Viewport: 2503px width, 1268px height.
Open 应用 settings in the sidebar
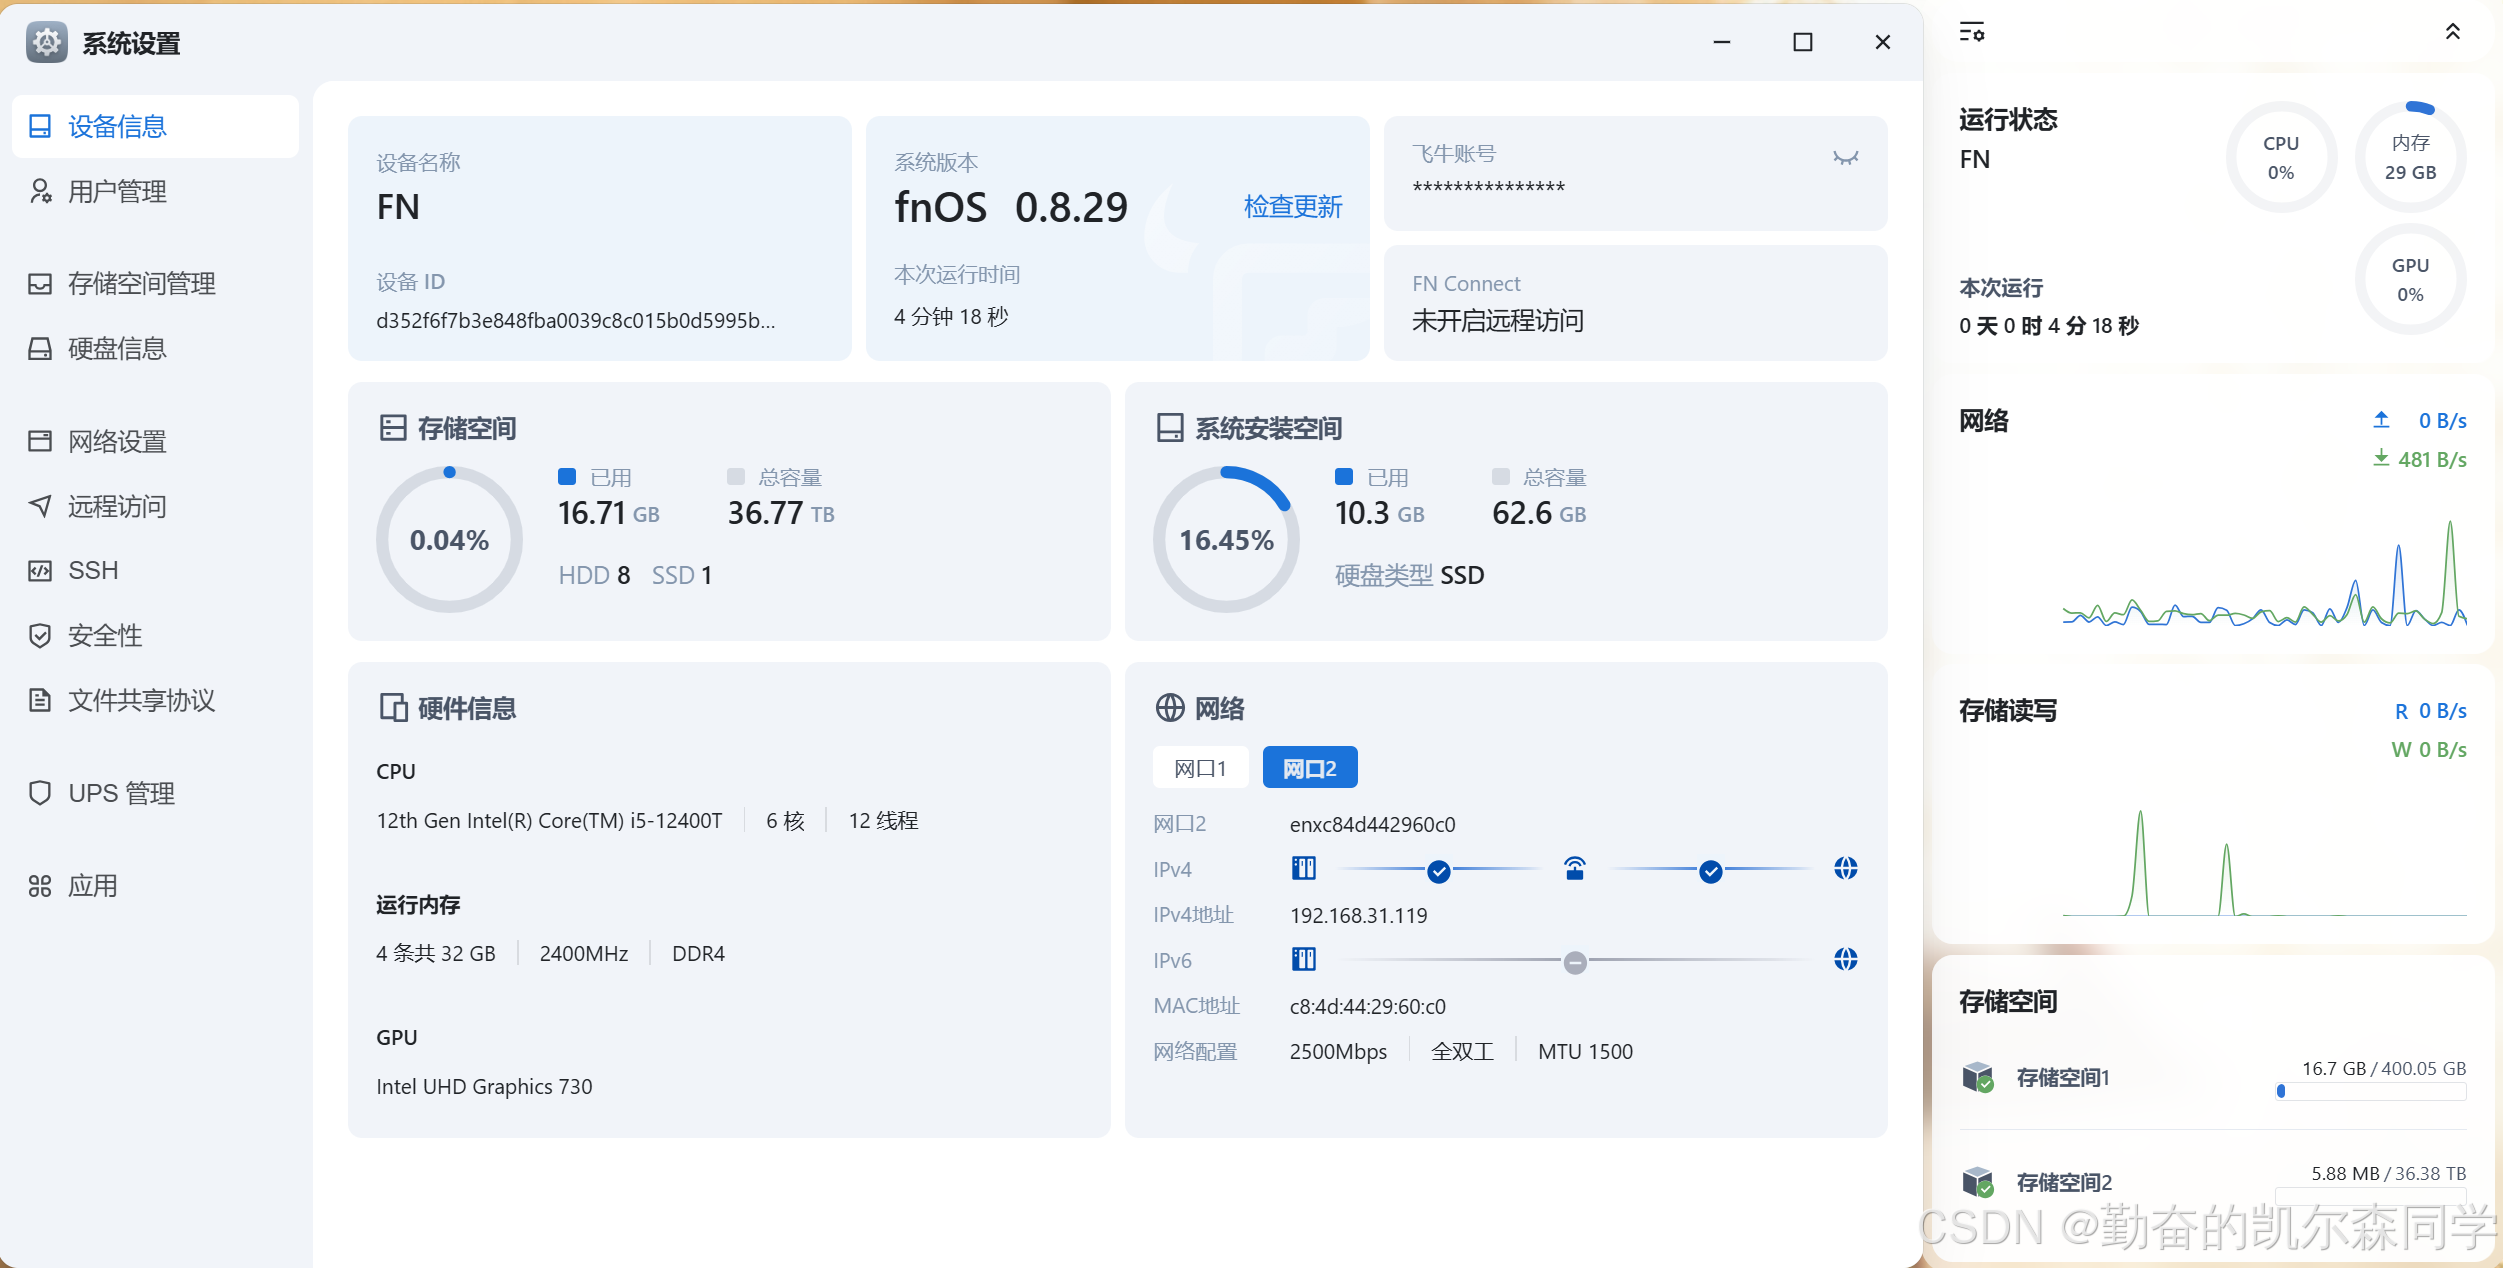tap(92, 886)
